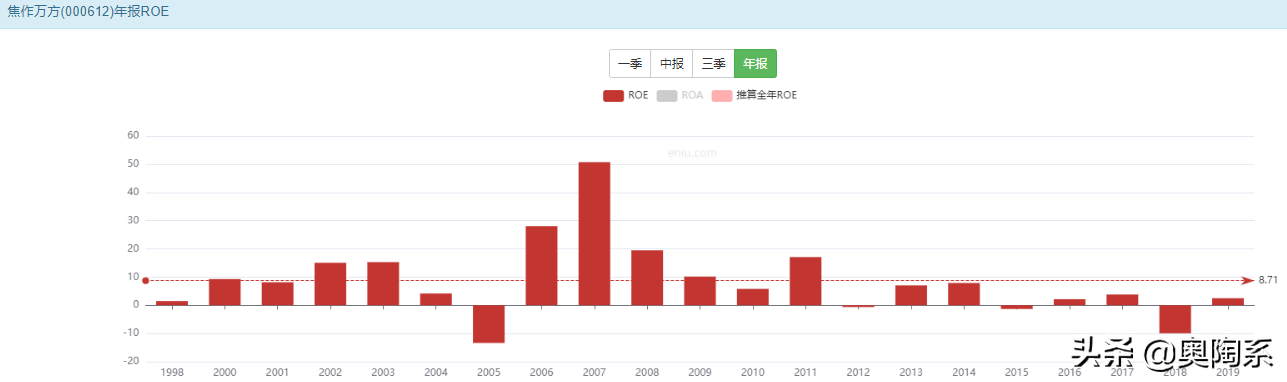The image size is (1287, 382).
Task: Click the 2006 ROE bar
Action: coord(541,265)
